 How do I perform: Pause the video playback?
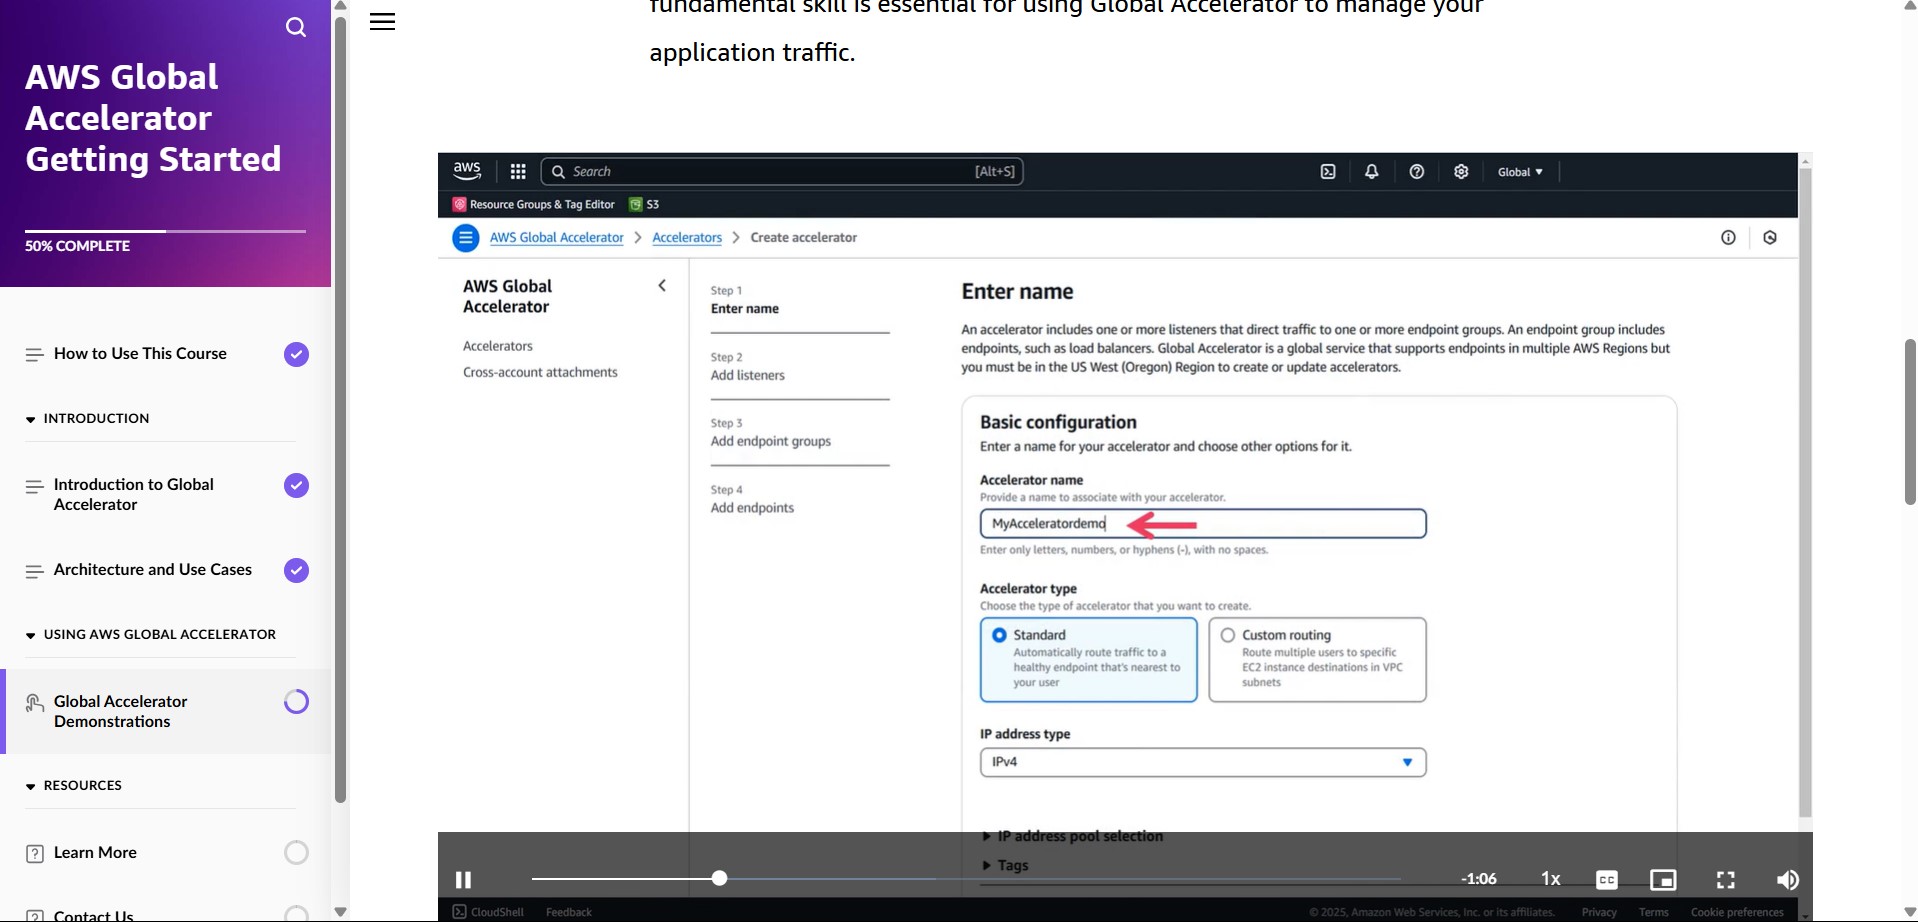[463, 880]
